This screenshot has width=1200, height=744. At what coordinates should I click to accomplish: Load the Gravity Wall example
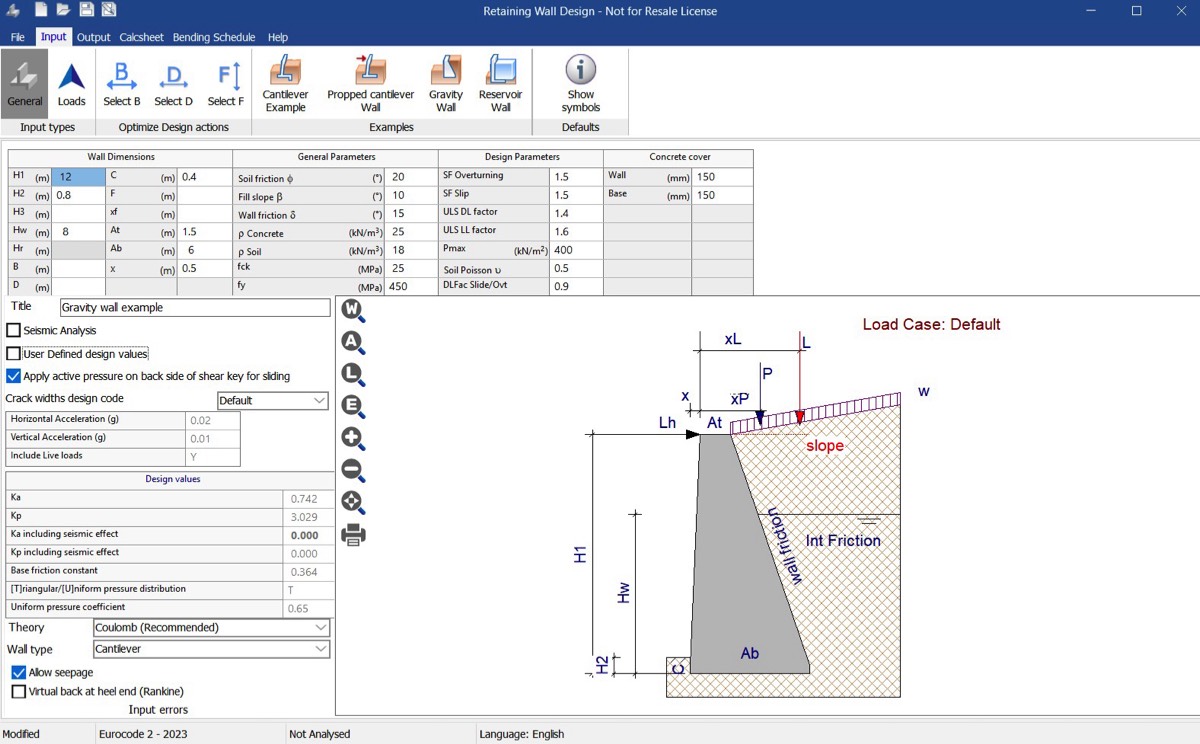click(446, 84)
